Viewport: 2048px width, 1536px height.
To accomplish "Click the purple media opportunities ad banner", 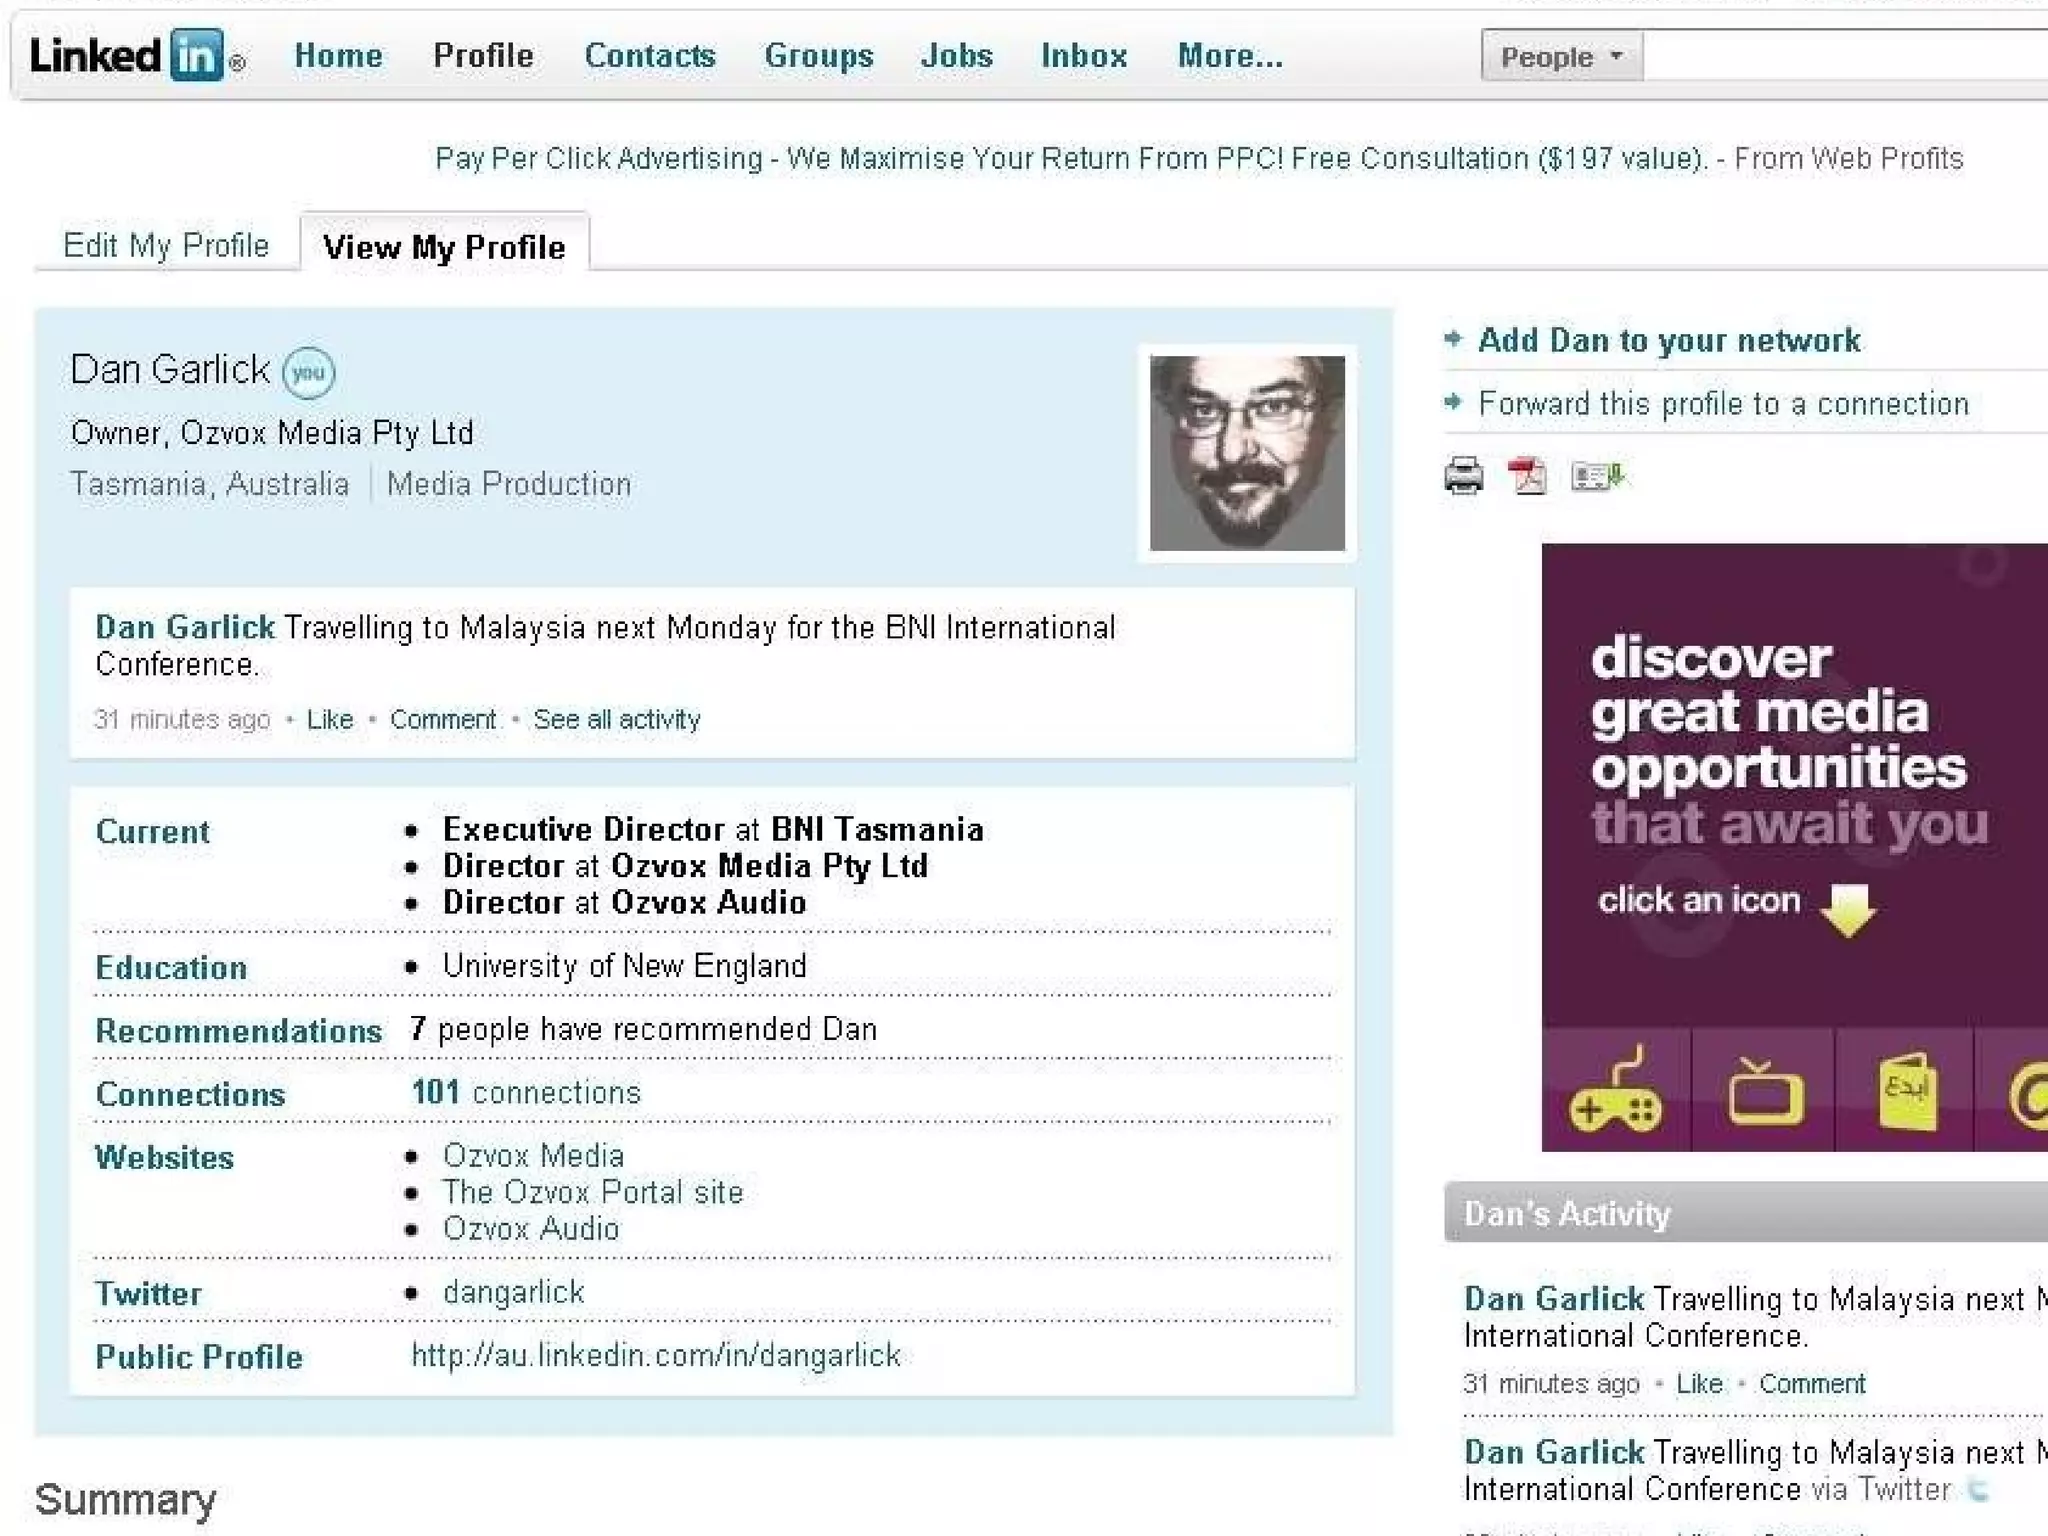I will click(x=1794, y=847).
